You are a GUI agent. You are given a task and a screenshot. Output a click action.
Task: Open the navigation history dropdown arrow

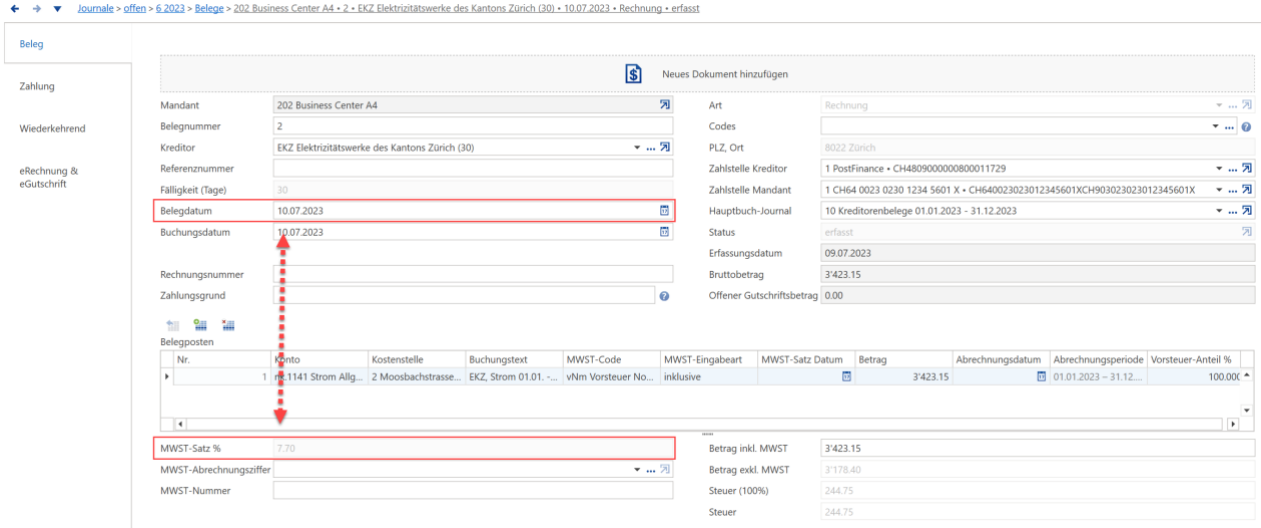[56, 8]
